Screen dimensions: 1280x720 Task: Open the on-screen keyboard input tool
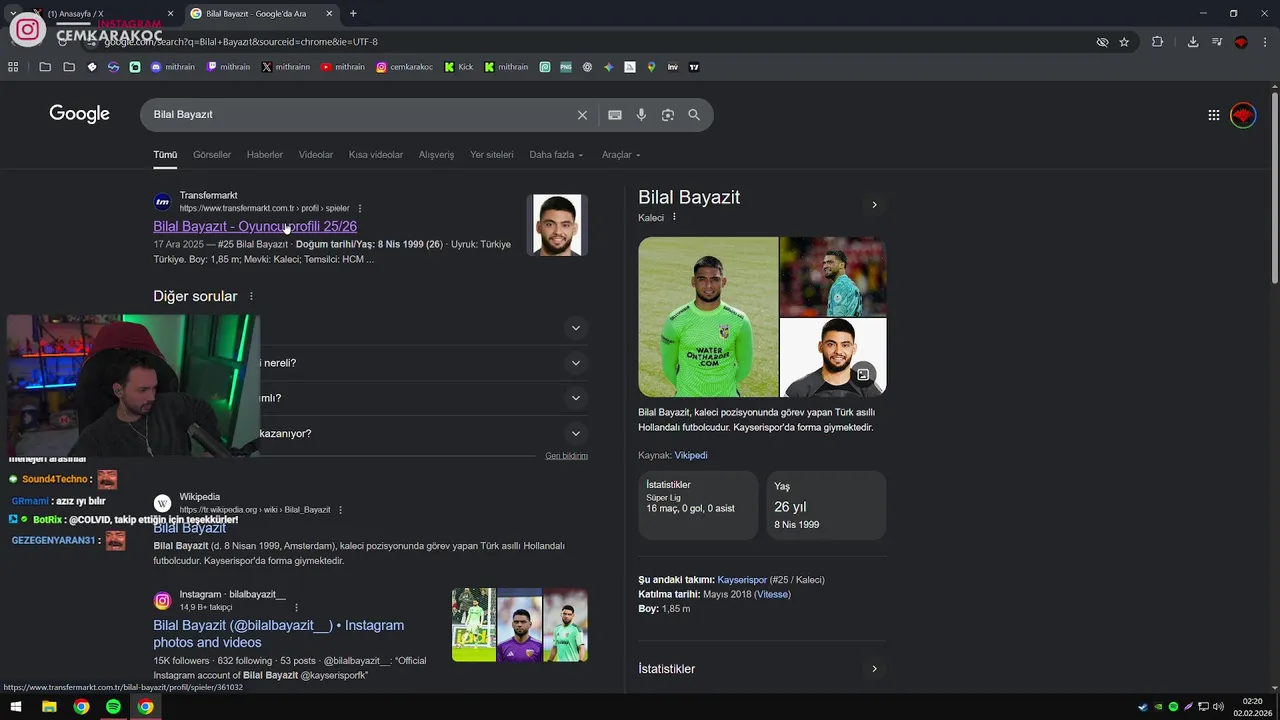[615, 115]
